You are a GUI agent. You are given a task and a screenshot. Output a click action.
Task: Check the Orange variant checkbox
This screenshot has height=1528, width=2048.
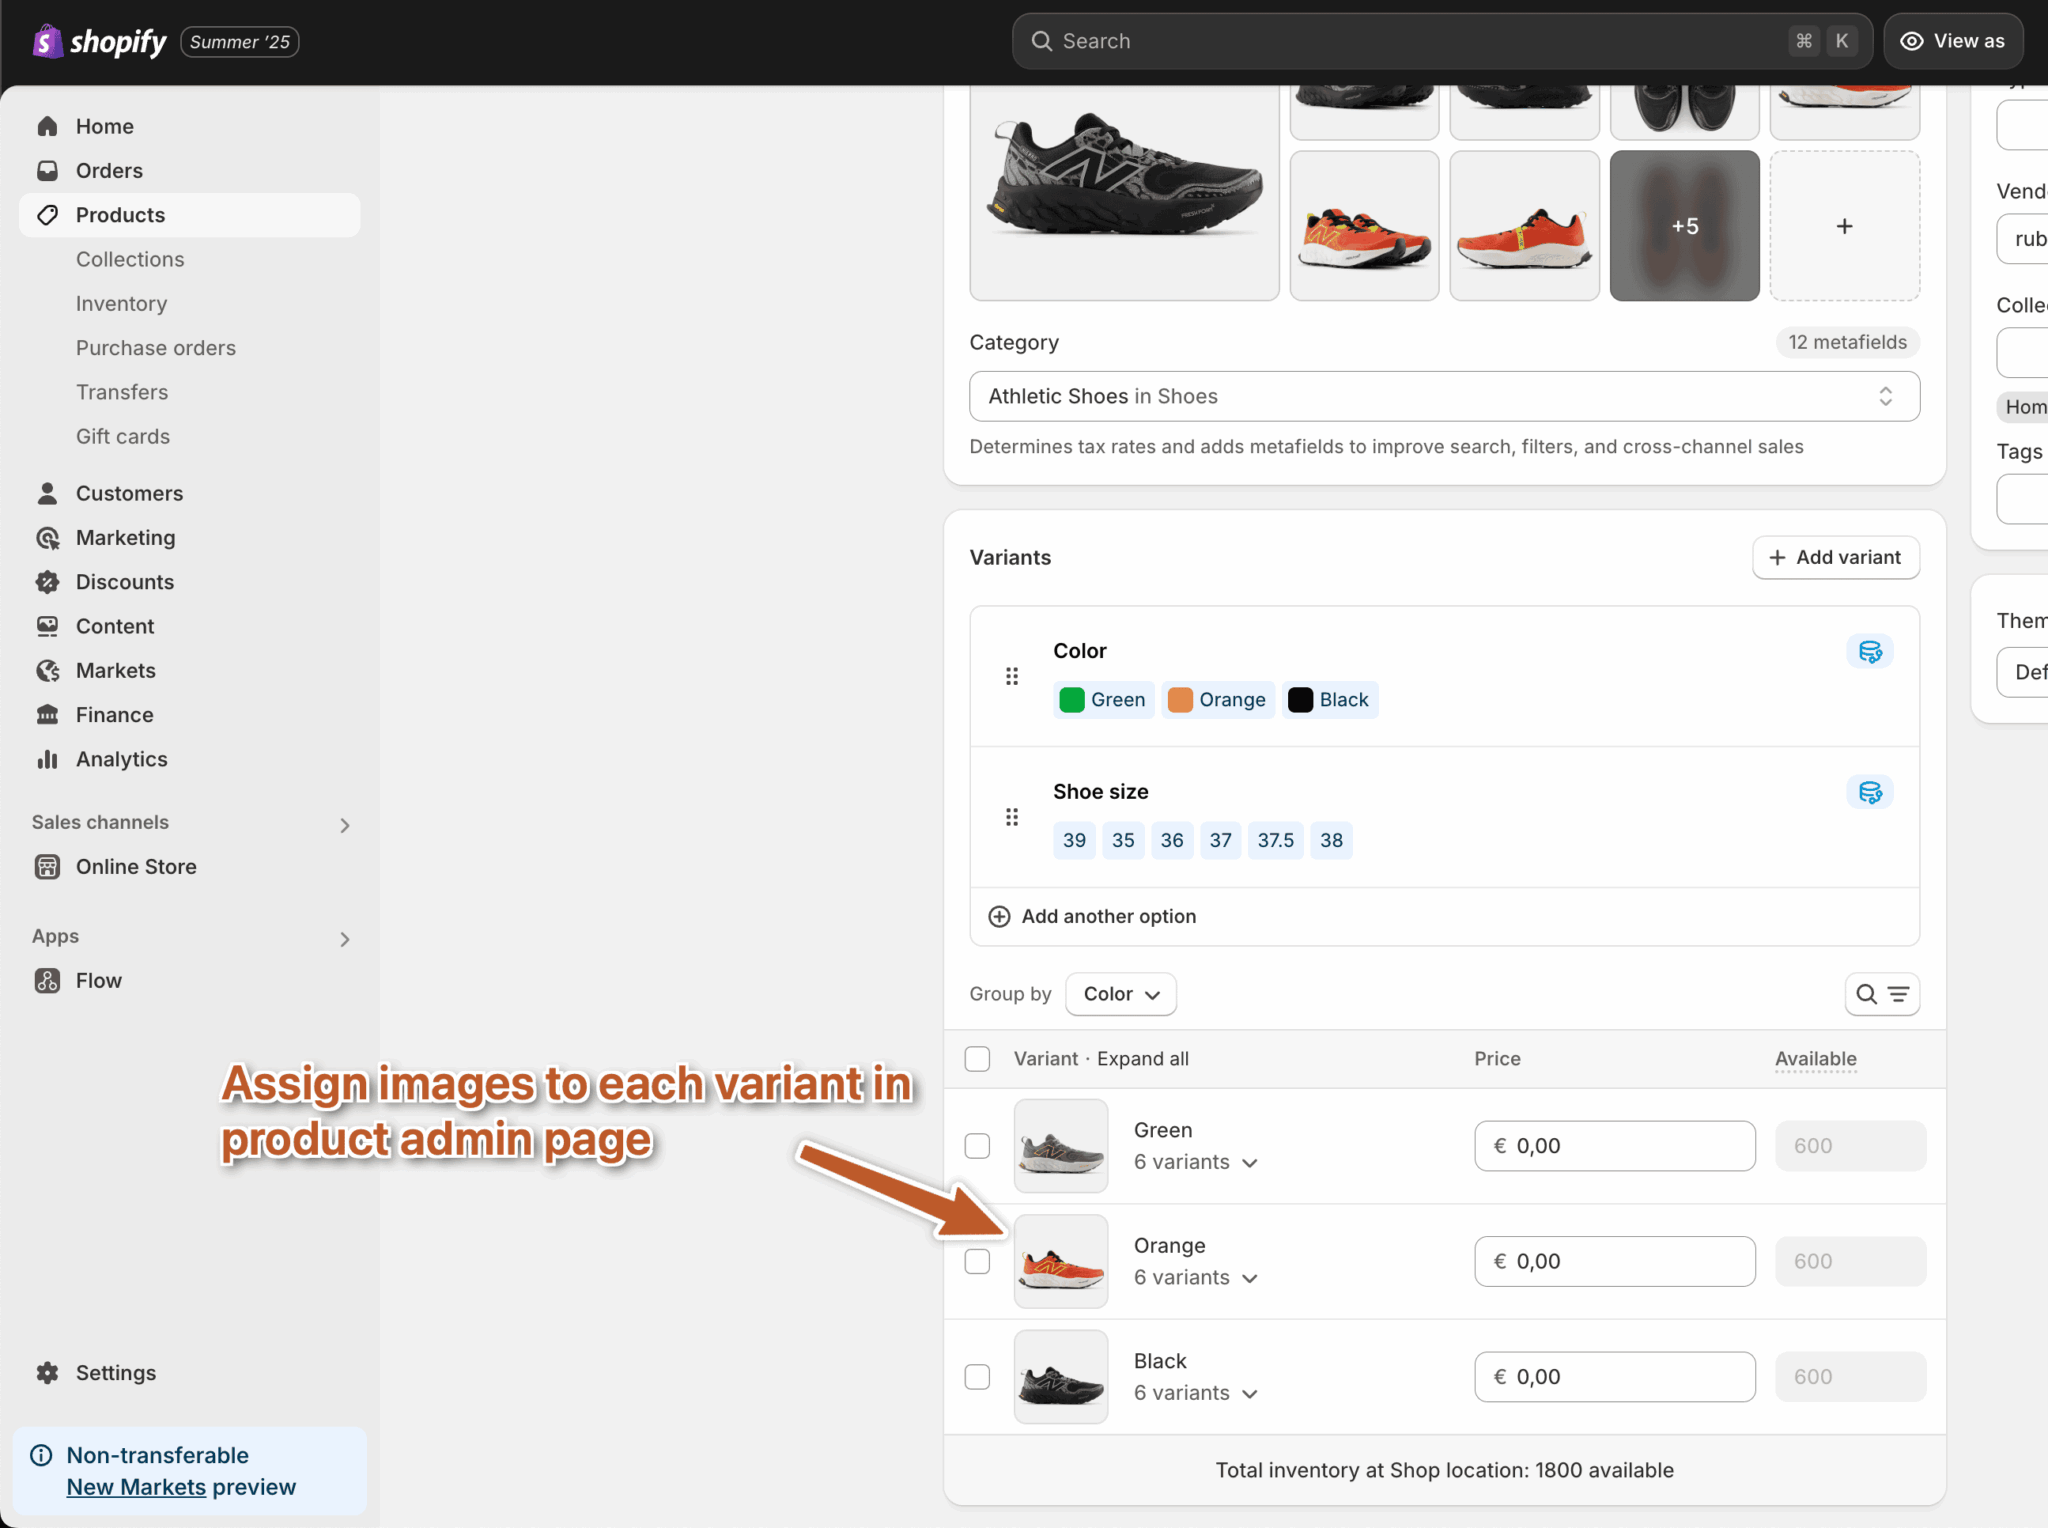[x=976, y=1261]
